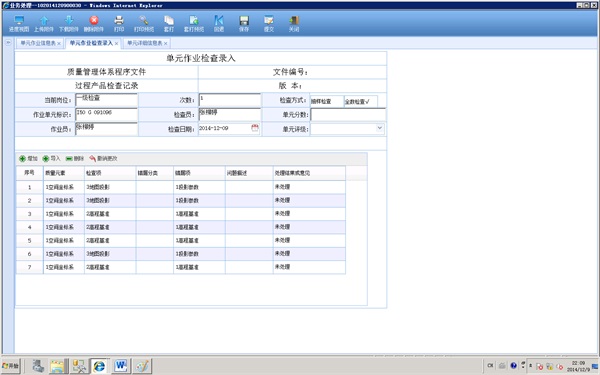This screenshot has width=600, height=375.
Task: Open the 进度视图 progress view
Action: click(19, 23)
